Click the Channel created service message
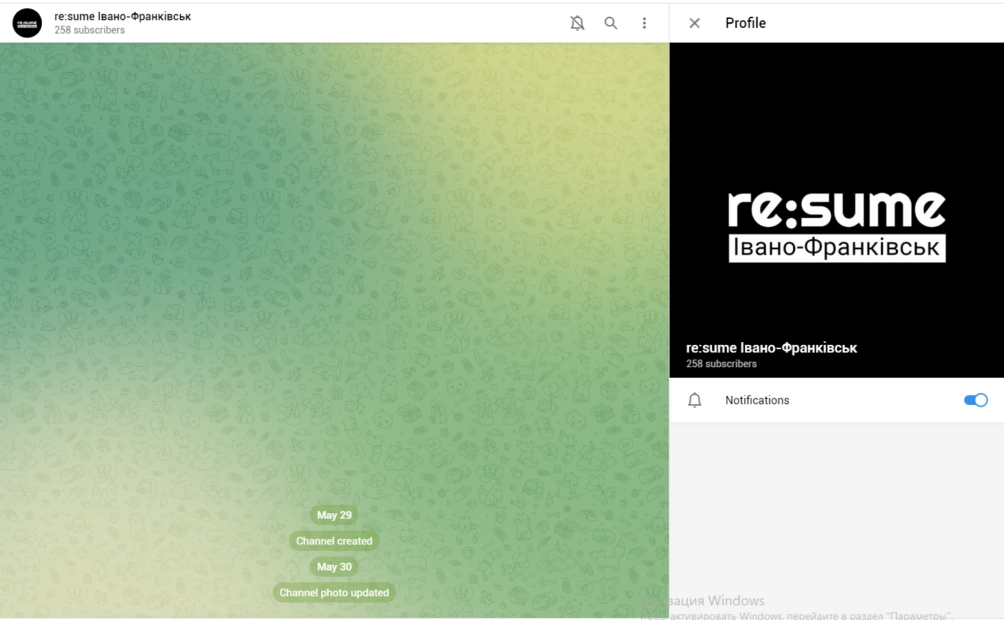The image size is (1004, 620). coord(334,541)
